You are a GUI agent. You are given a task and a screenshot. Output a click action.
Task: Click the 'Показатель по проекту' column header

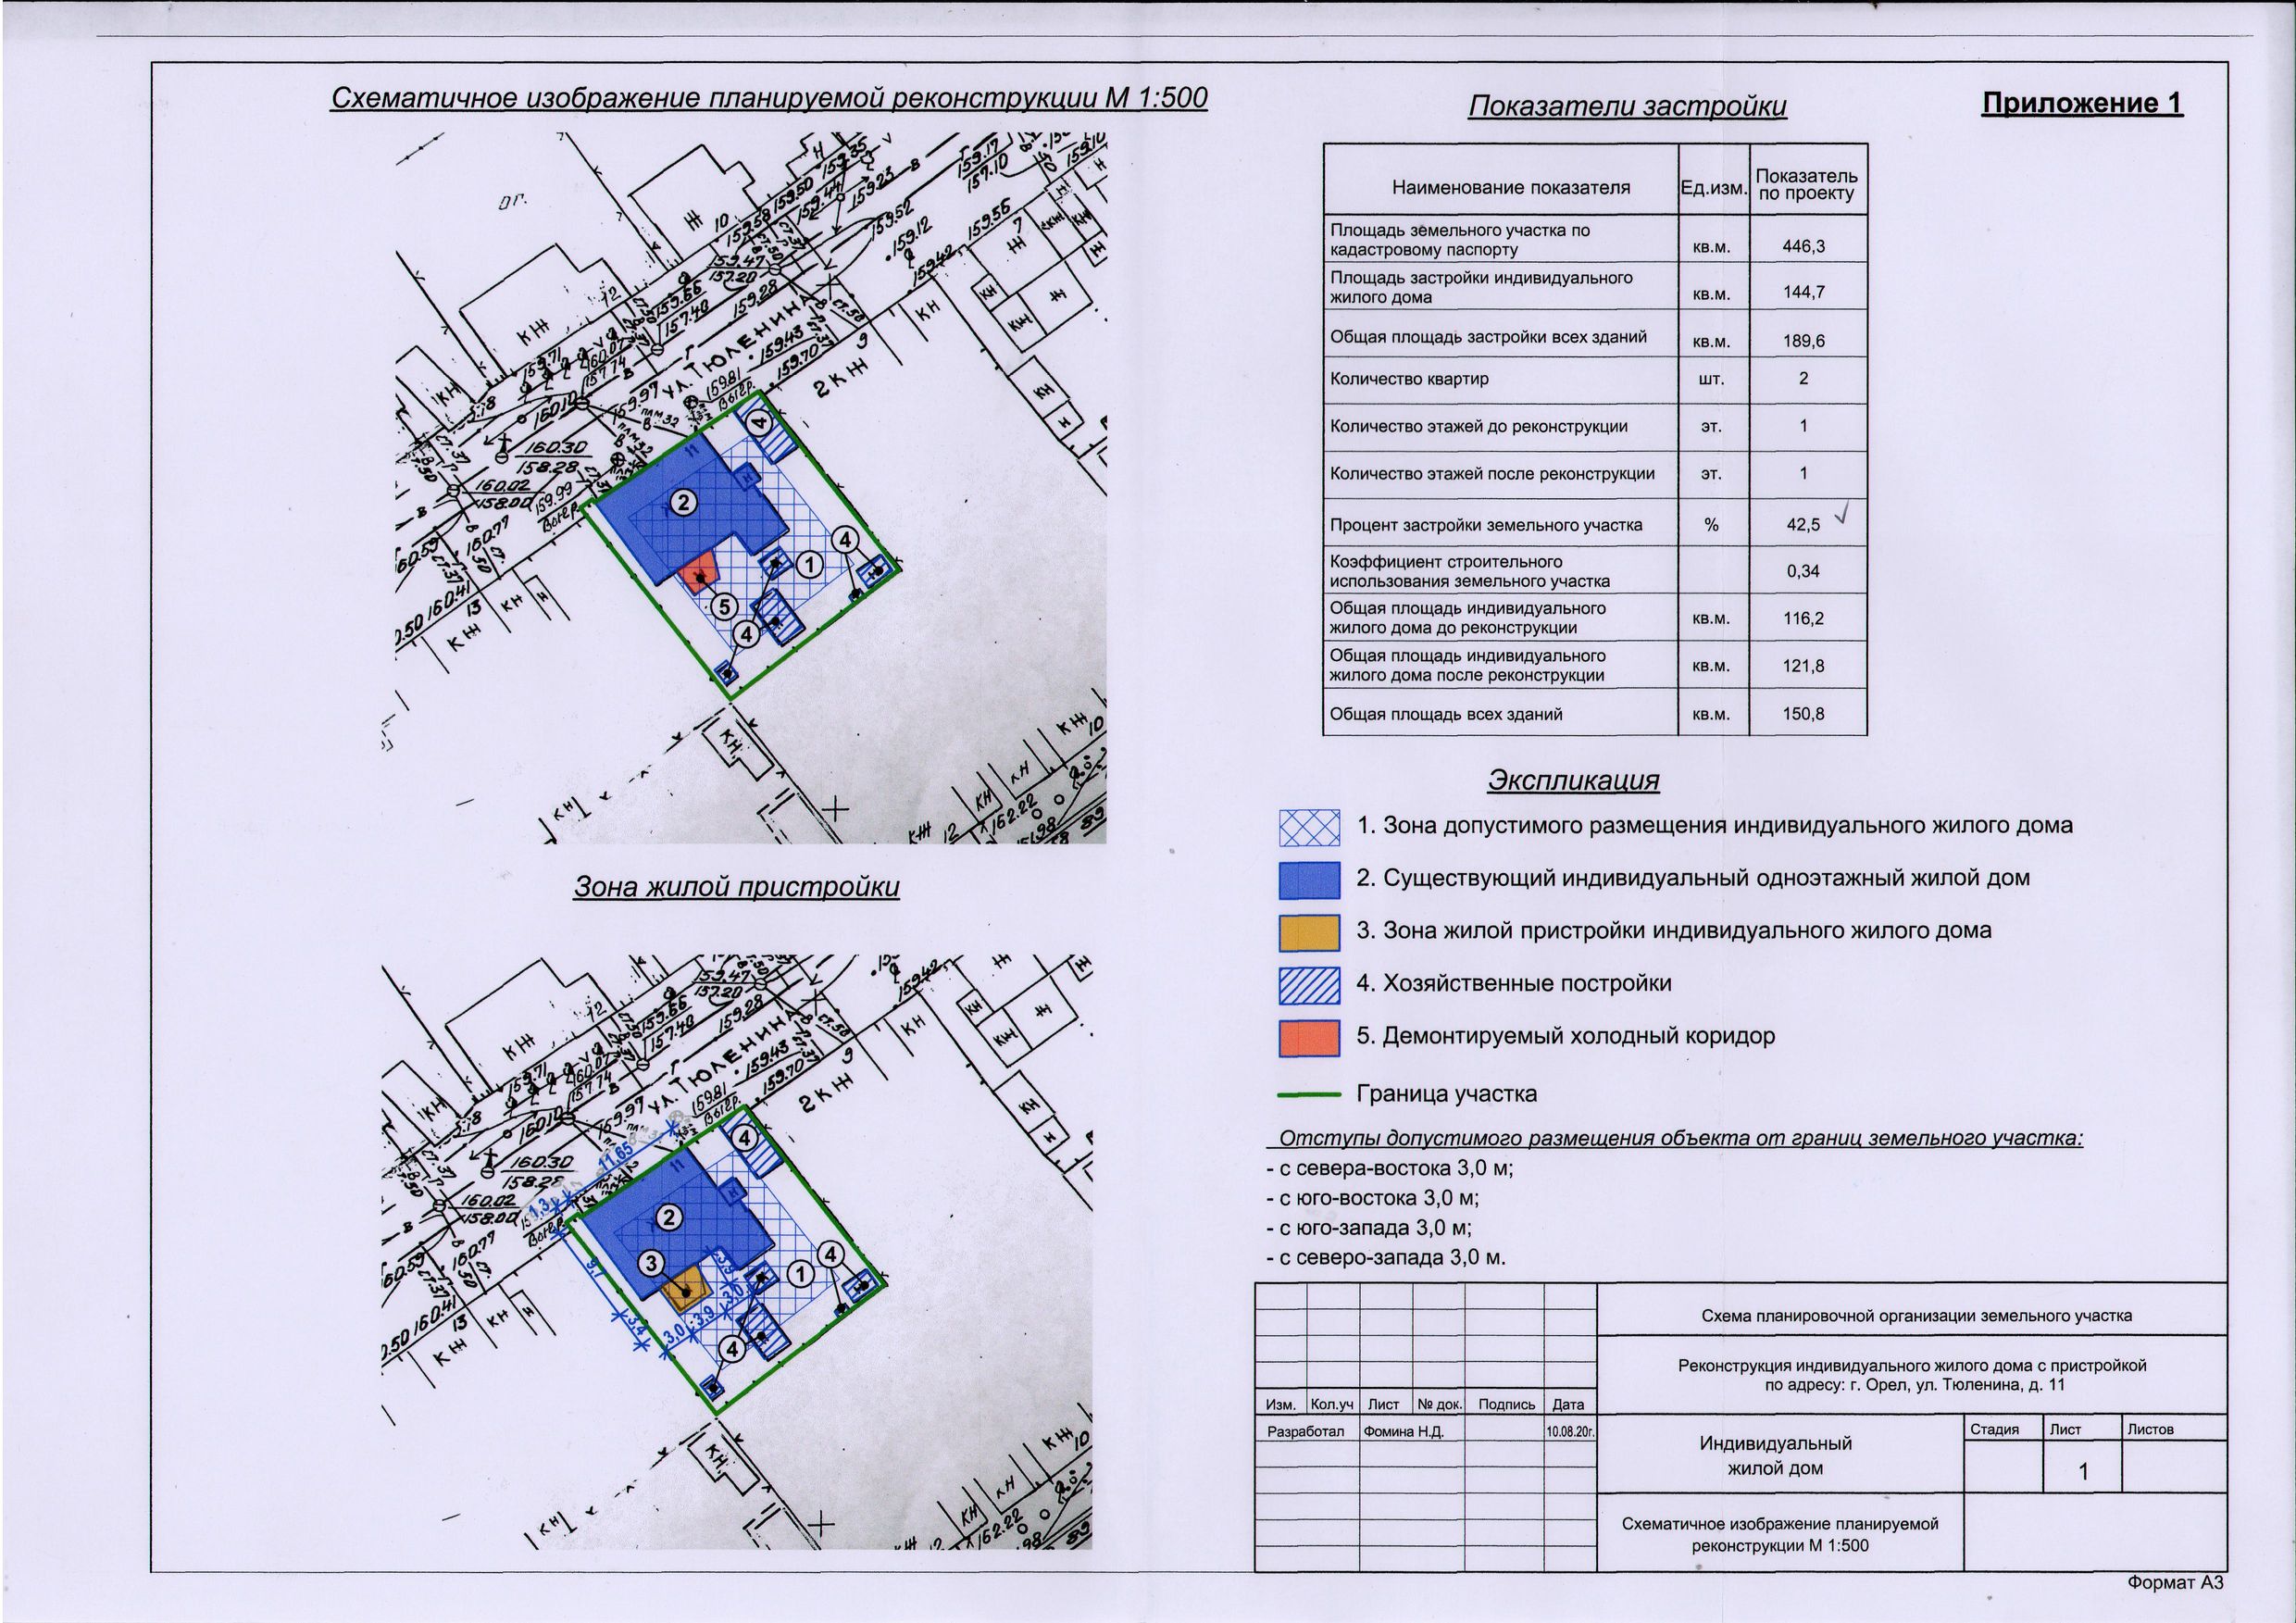(1807, 186)
